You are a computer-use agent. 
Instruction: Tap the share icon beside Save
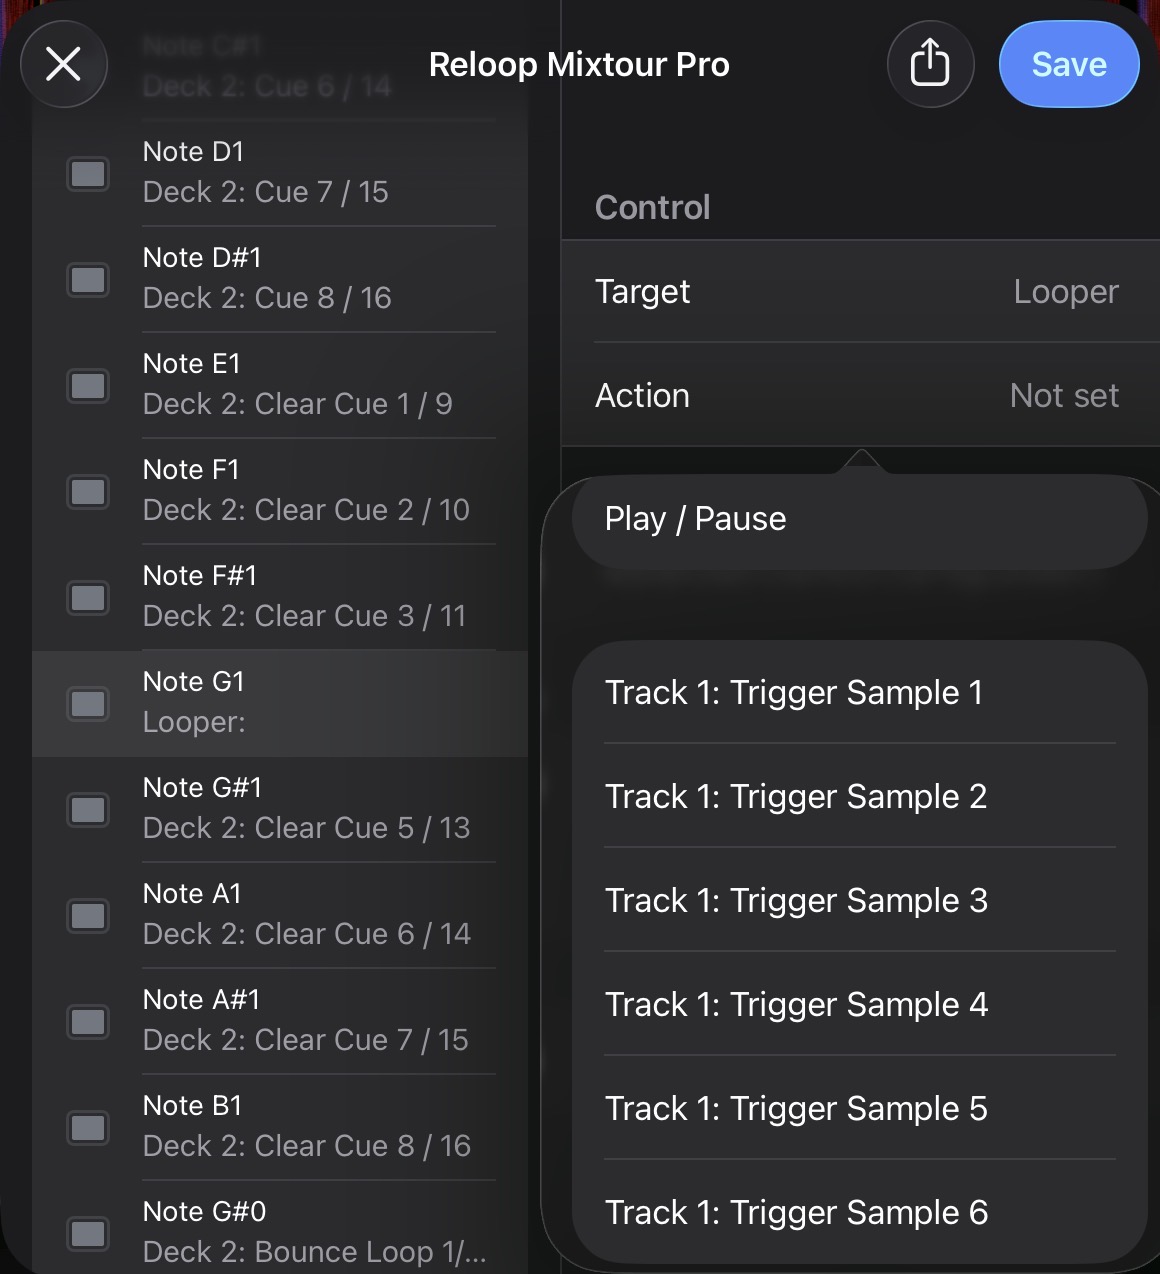[930, 64]
